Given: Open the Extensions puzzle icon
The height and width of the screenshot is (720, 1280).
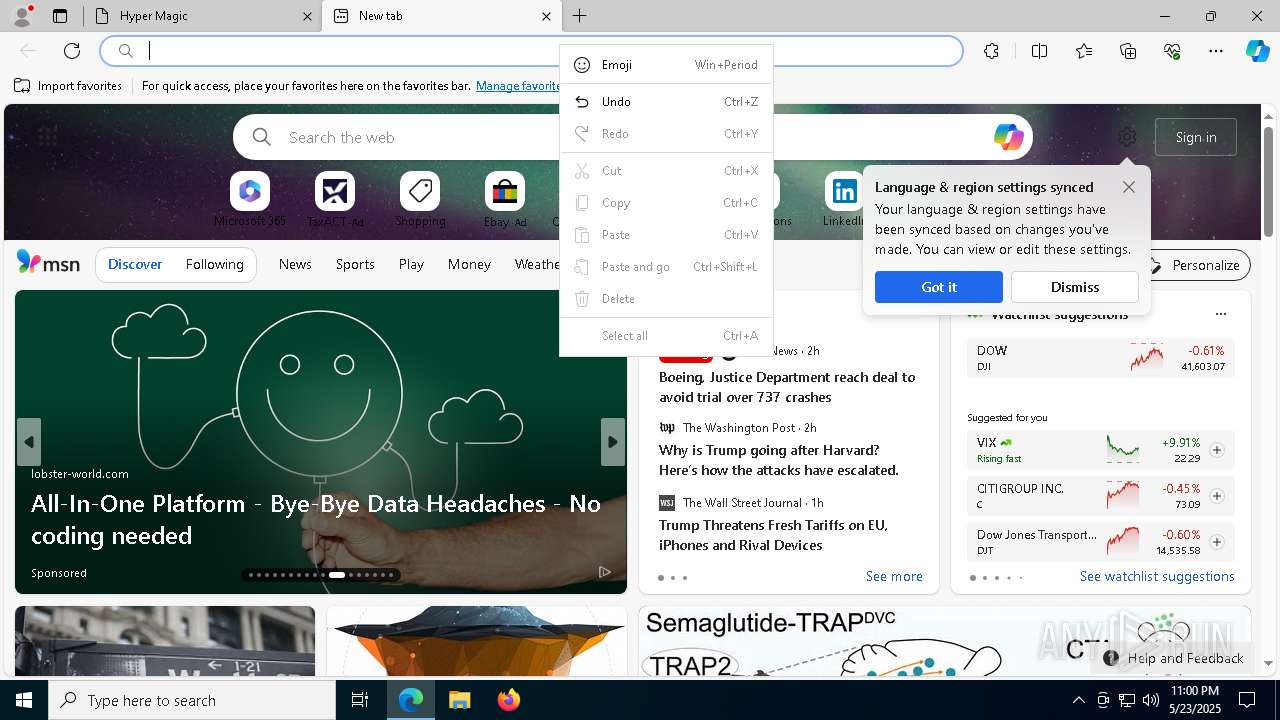Looking at the screenshot, I should coord(991,51).
